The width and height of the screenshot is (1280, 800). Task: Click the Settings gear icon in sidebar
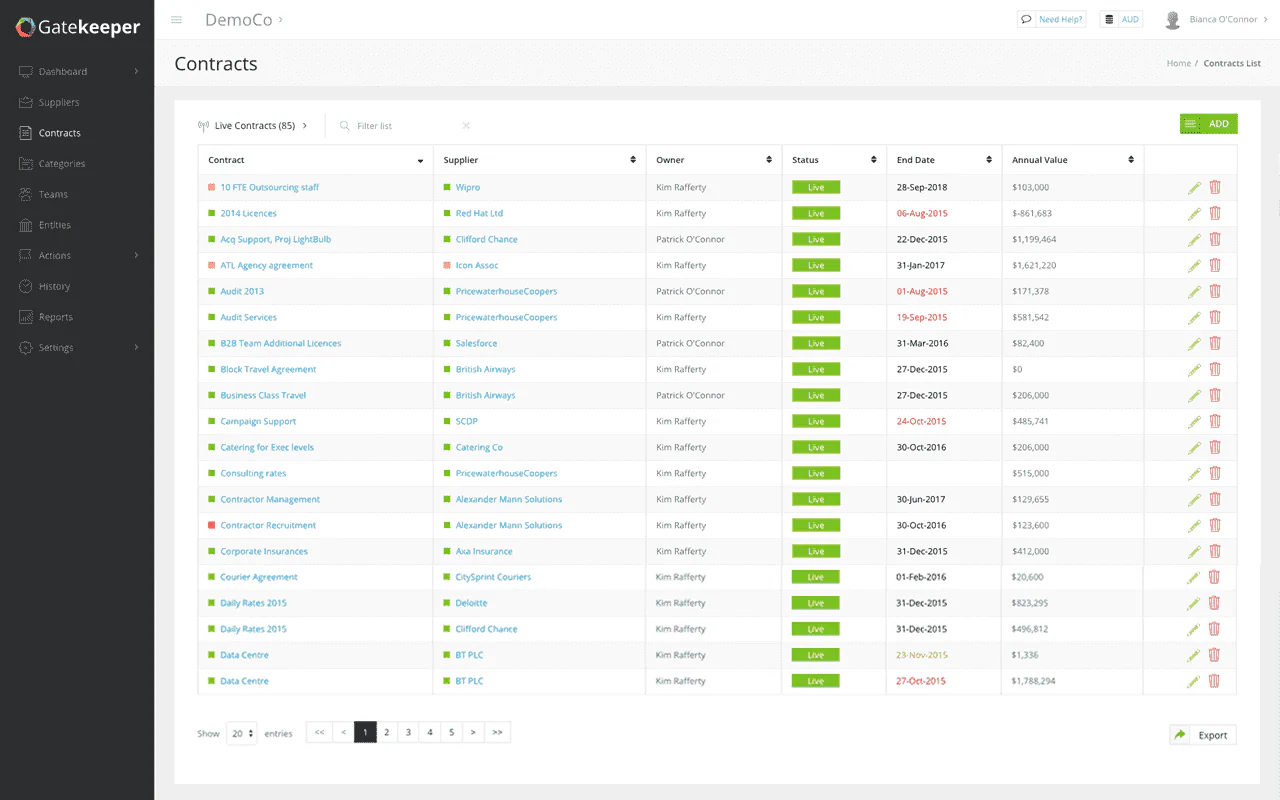coord(26,347)
